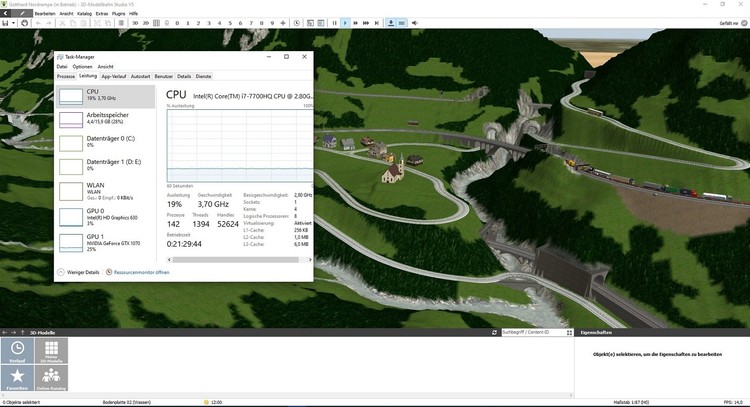Open the Ressourcenmonitor öffnen link
Image resolution: width=750 pixels, height=407 pixels.
click(141, 272)
